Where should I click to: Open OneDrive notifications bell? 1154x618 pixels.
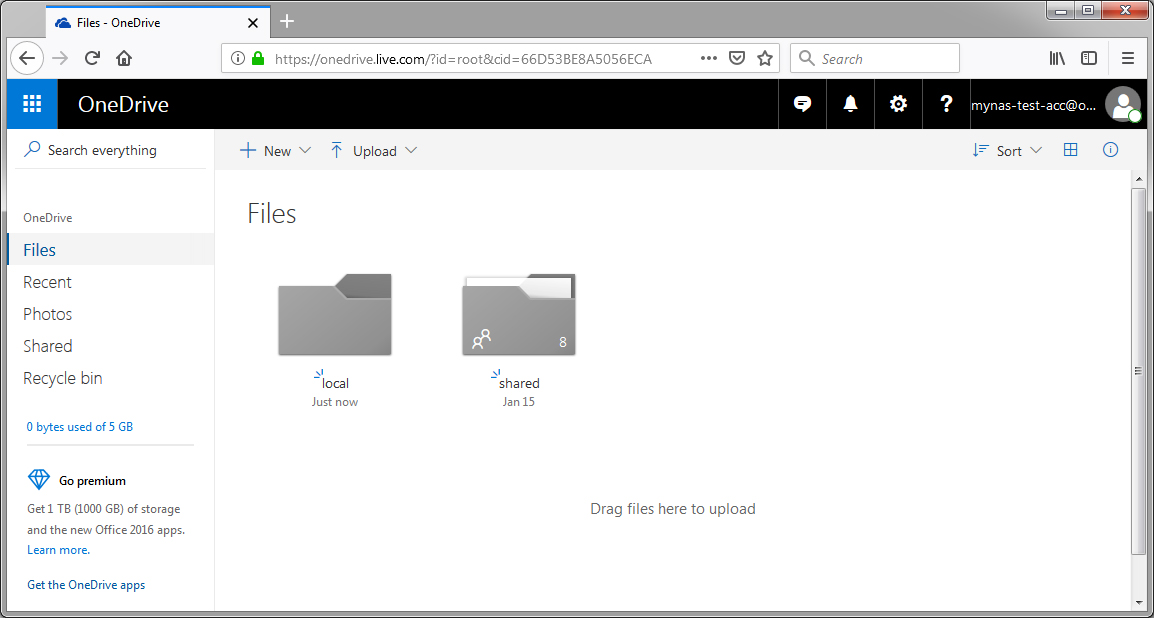coord(849,104)
